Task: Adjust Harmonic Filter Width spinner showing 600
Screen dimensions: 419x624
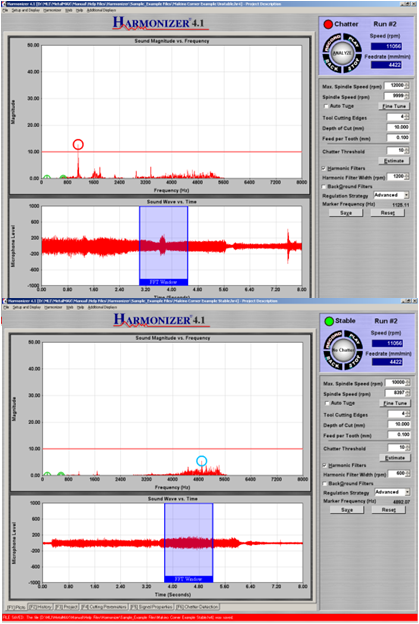Action: [407, 473]
